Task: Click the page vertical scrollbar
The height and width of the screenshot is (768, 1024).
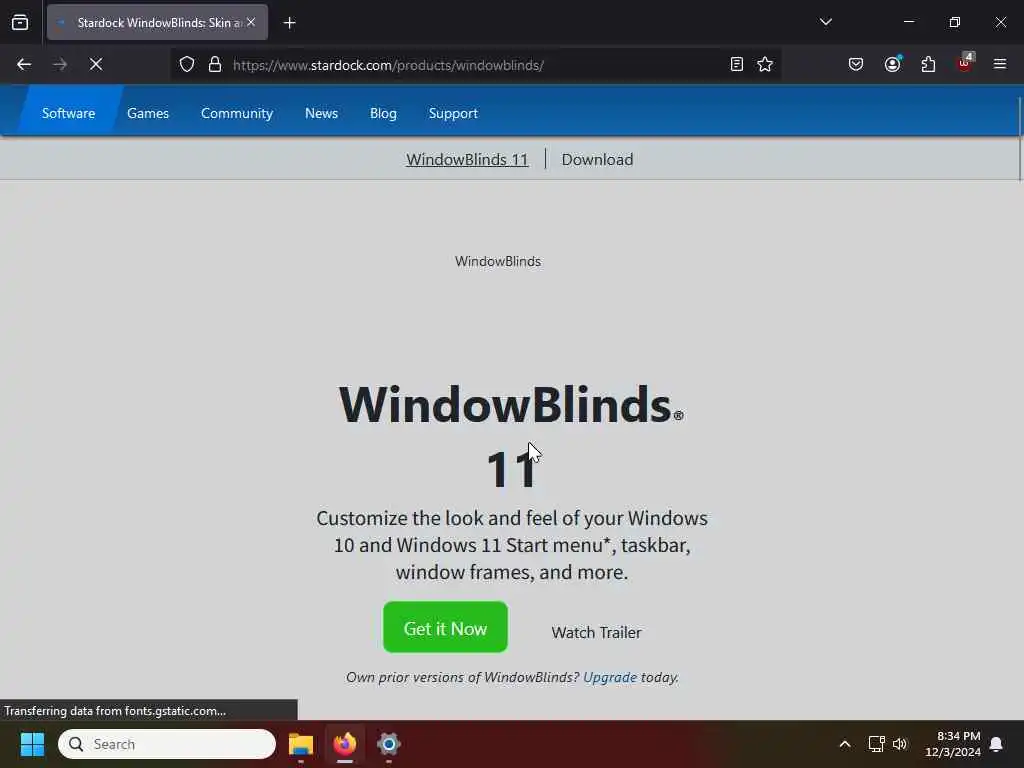Action: click(1019, 138)
